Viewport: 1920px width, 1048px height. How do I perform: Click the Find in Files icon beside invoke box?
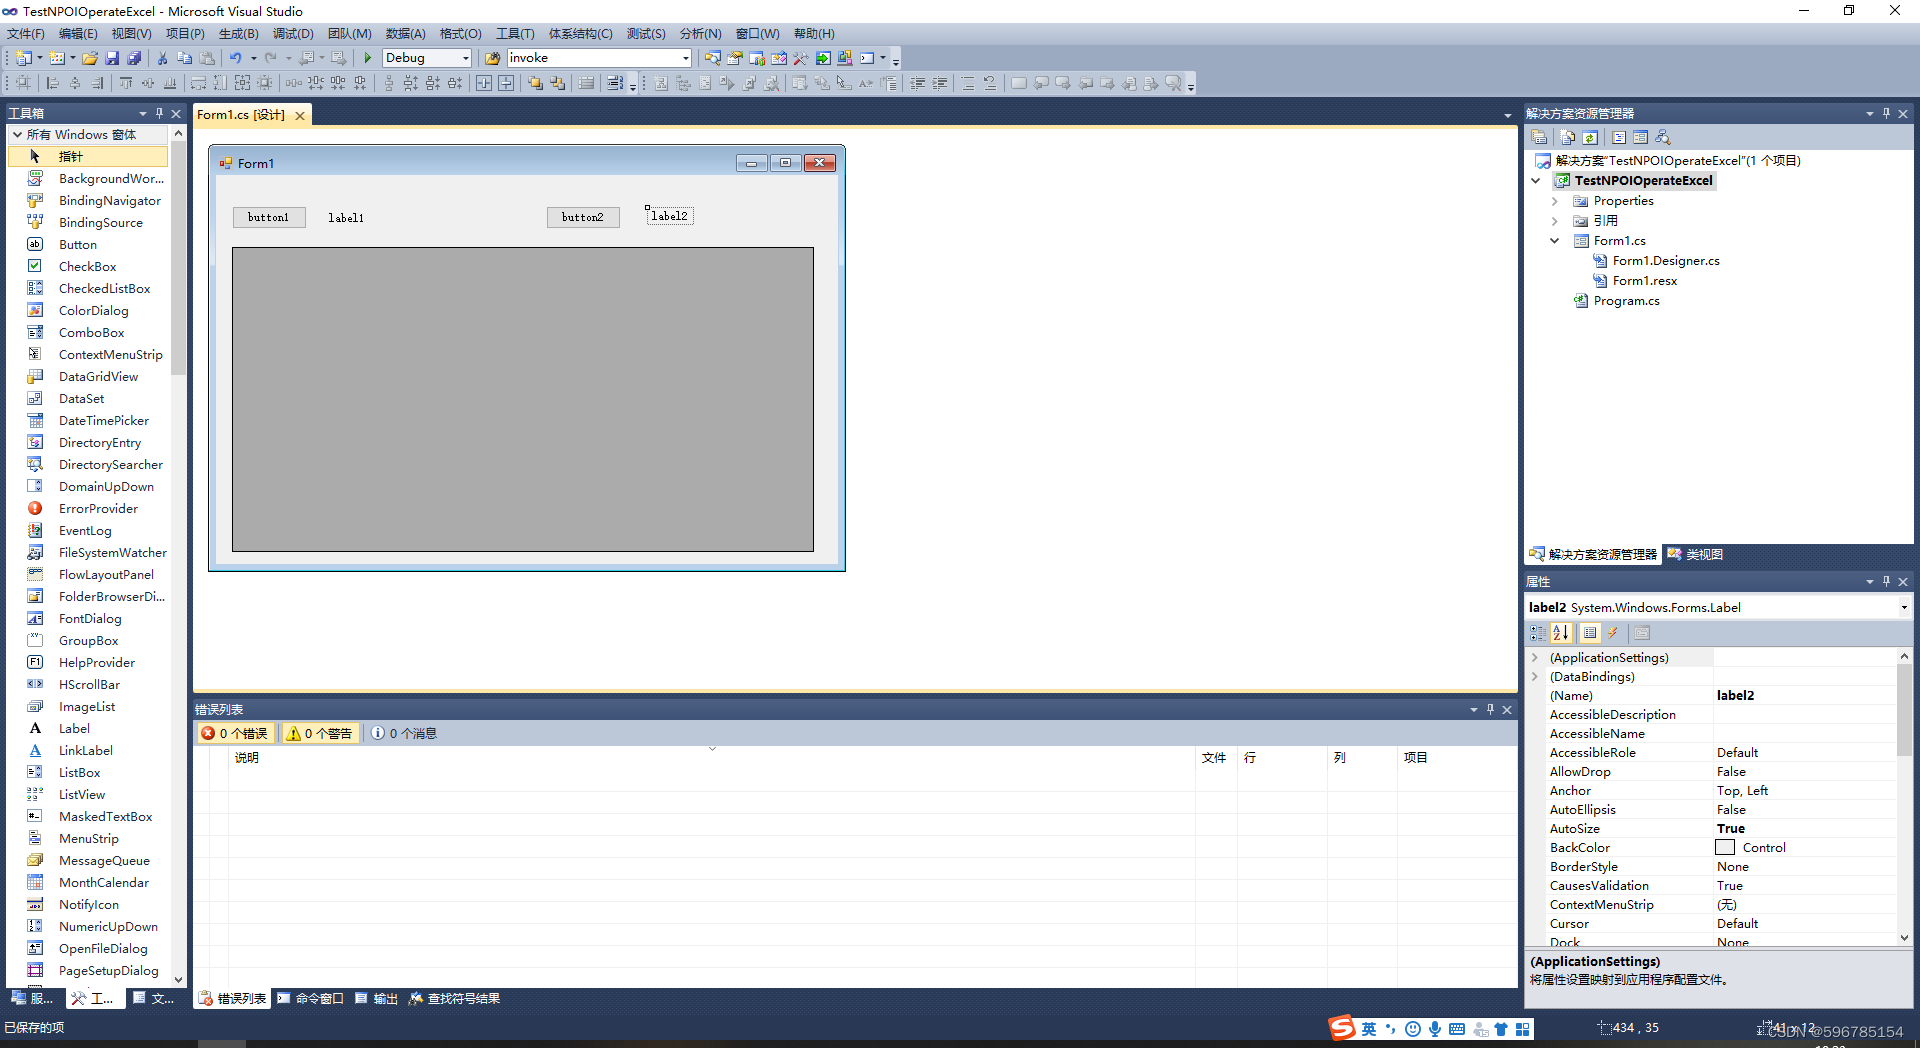[492, 58]
